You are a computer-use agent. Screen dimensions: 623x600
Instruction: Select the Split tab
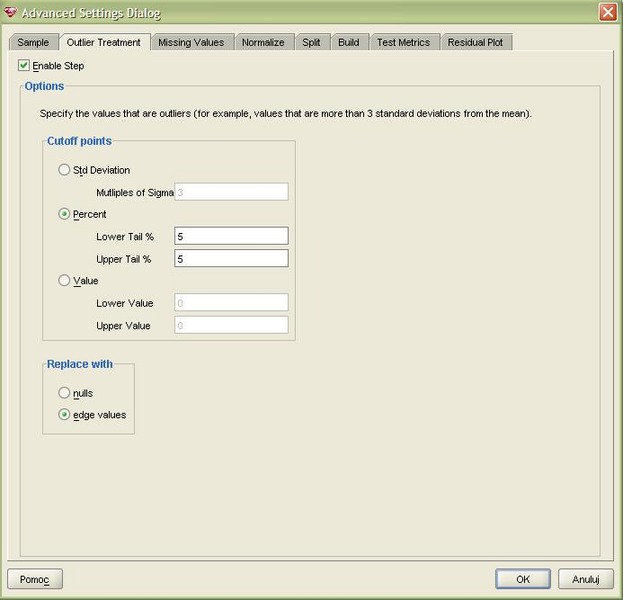(x=311, y=42)
